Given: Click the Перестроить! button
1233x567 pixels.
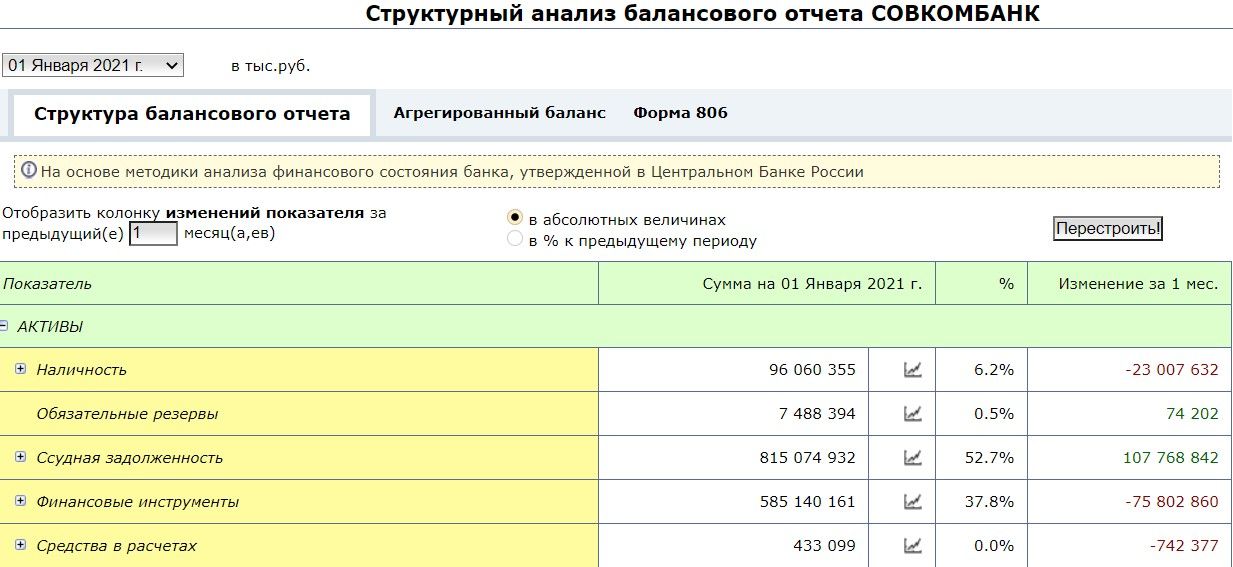Looking at the screenshot, I should pyautogui.click(x=1108, y=229).
